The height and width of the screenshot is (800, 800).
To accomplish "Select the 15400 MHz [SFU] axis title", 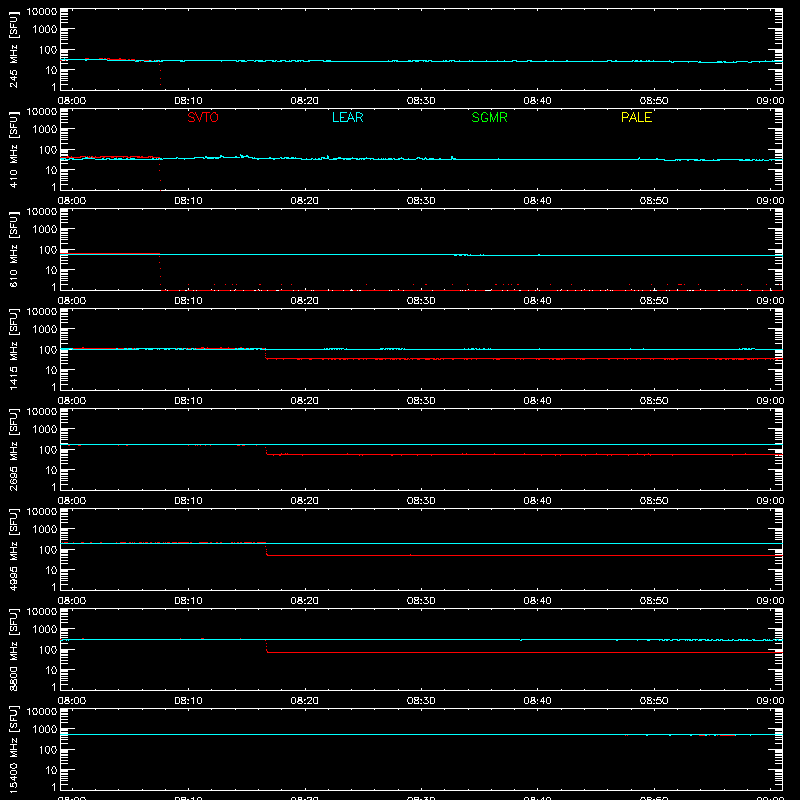I will click(x=14, y=751).
